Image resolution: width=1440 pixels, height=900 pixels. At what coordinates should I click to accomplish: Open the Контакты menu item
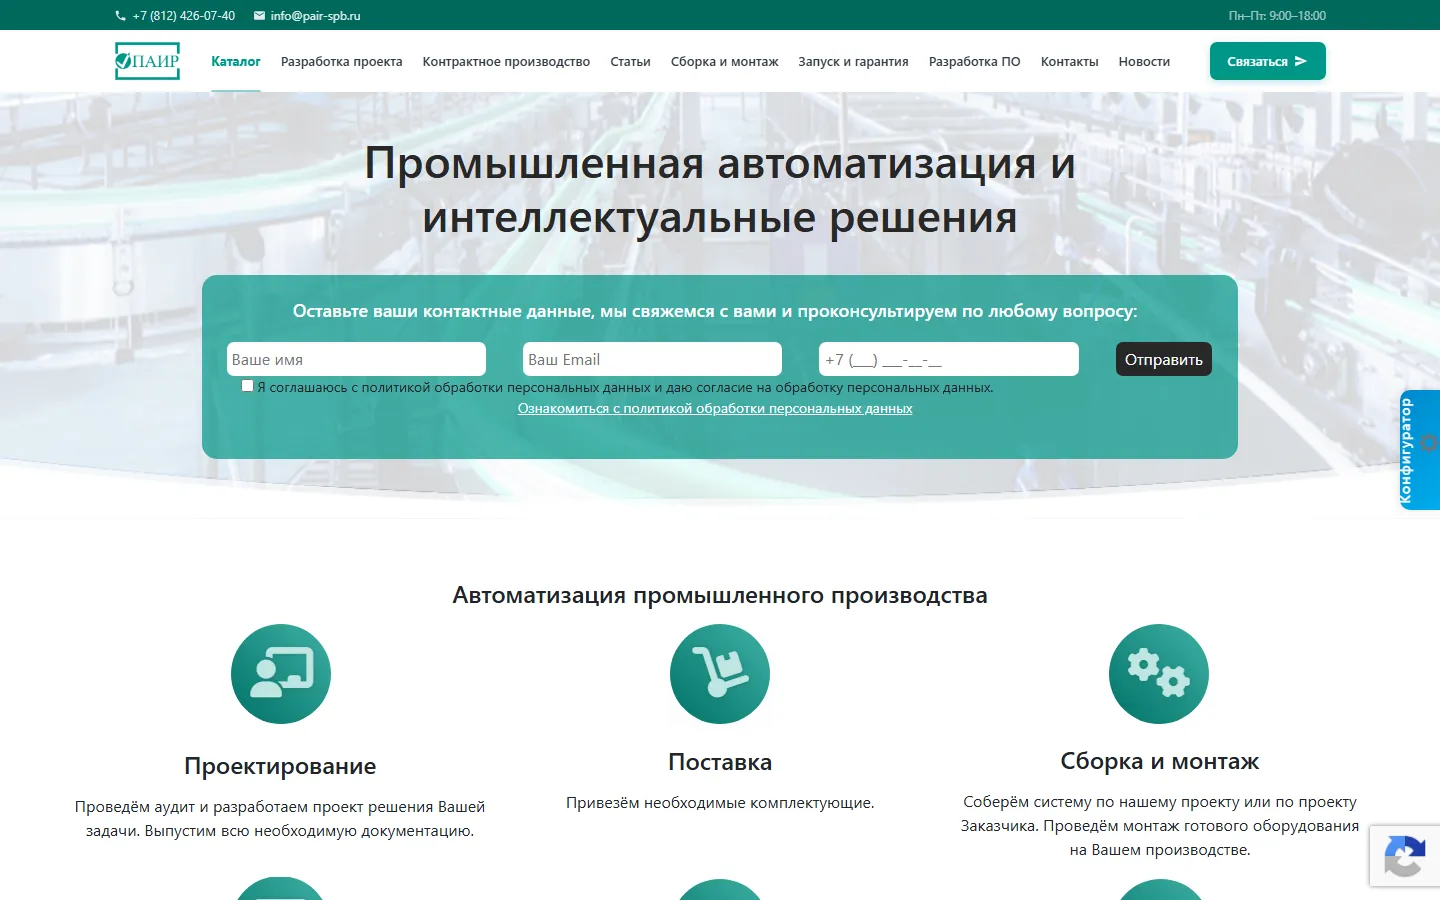pos(1069,61)
